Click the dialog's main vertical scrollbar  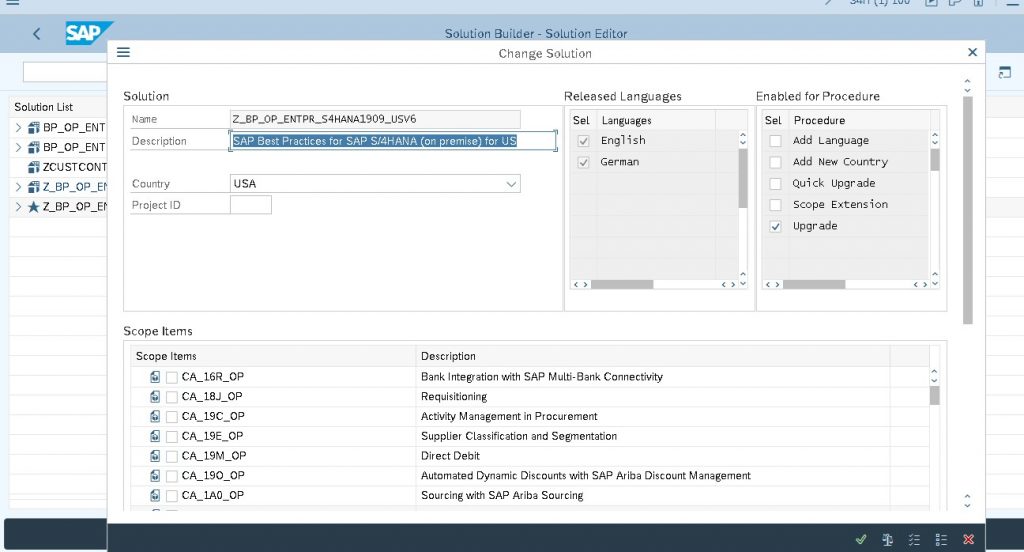967,210
